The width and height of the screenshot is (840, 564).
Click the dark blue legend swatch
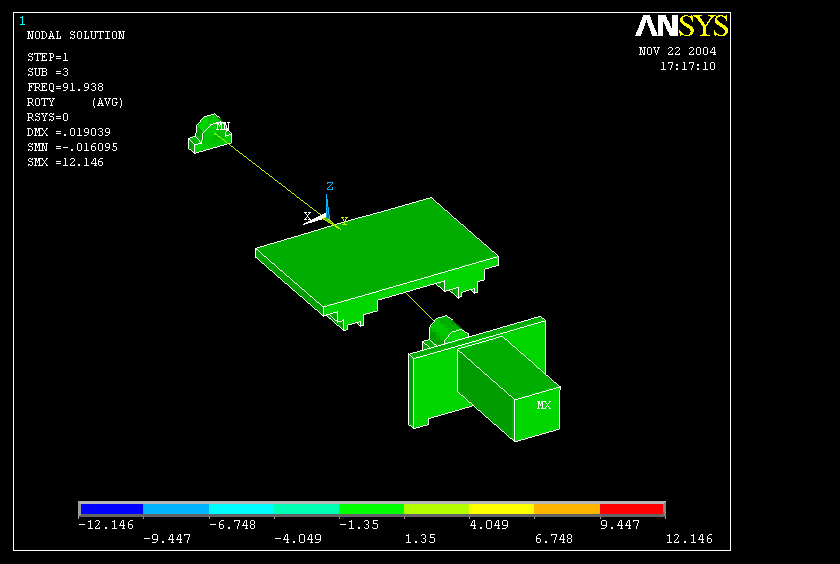point(111,509)
